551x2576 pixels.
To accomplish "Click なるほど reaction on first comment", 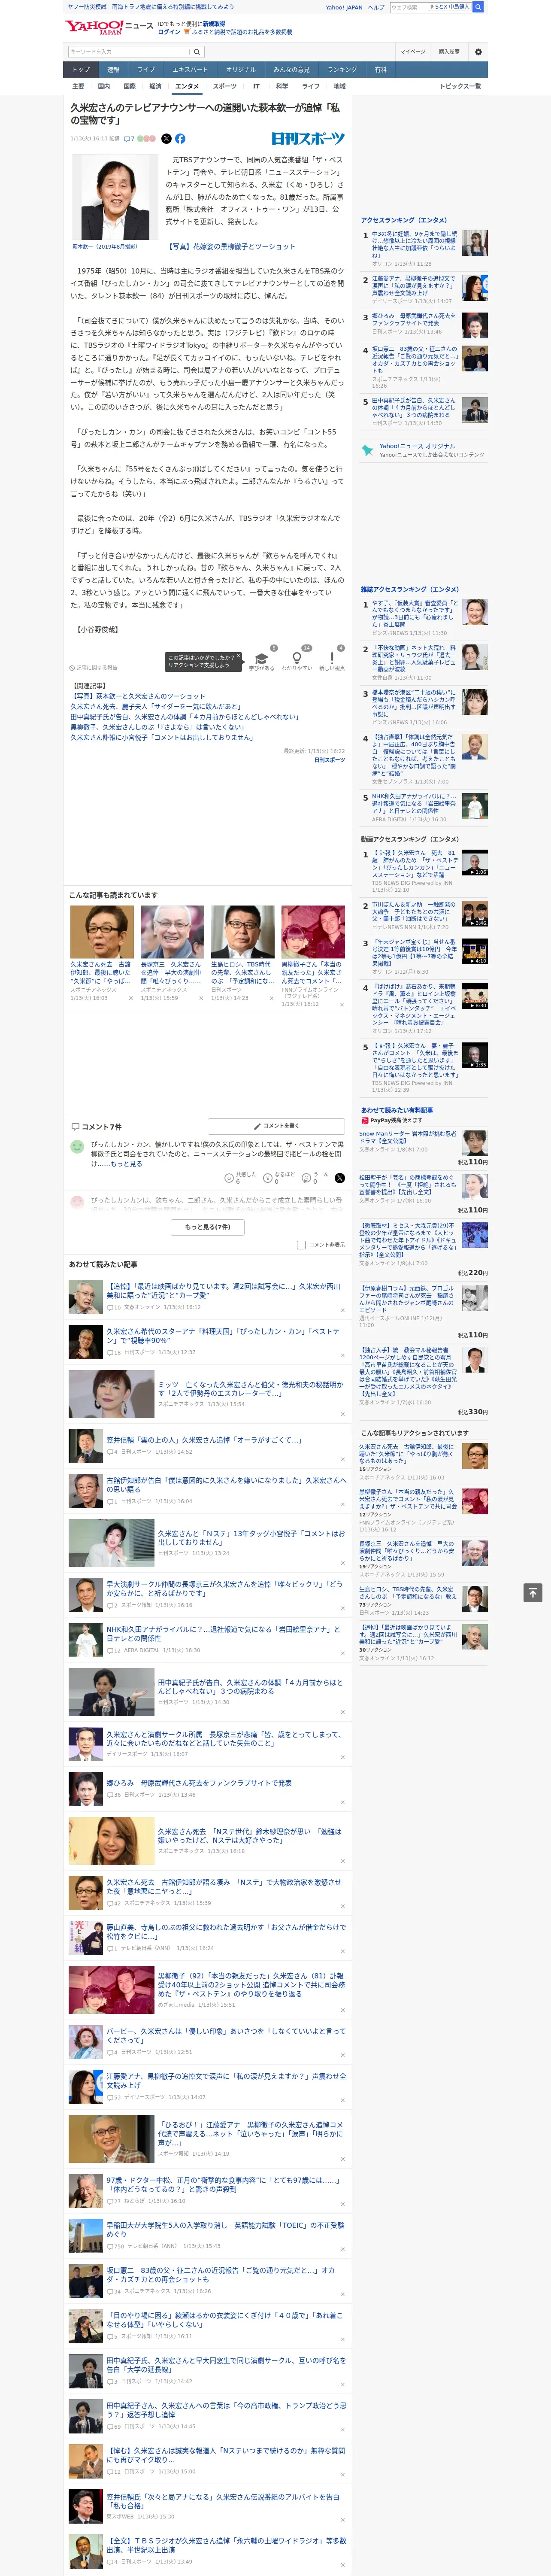I will pos(279,1178).
